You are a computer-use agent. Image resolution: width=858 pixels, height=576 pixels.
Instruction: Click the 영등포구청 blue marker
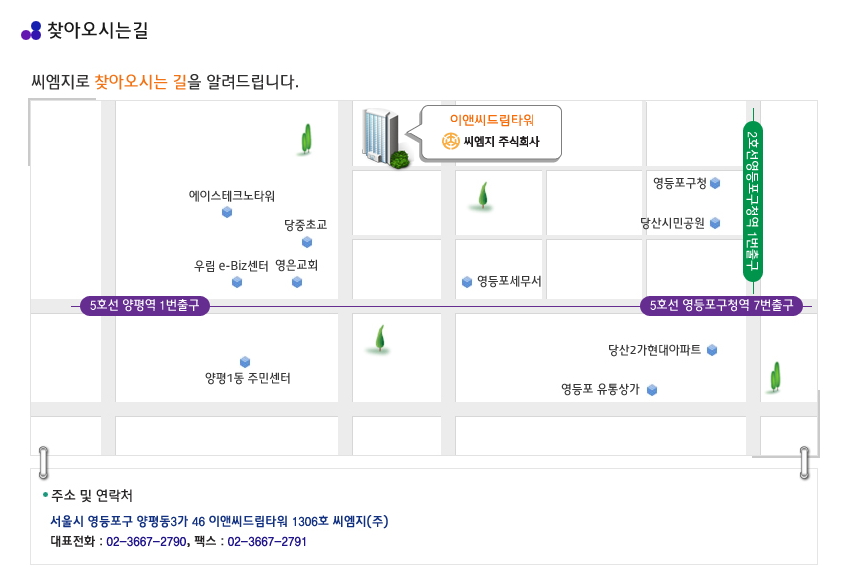715,183
